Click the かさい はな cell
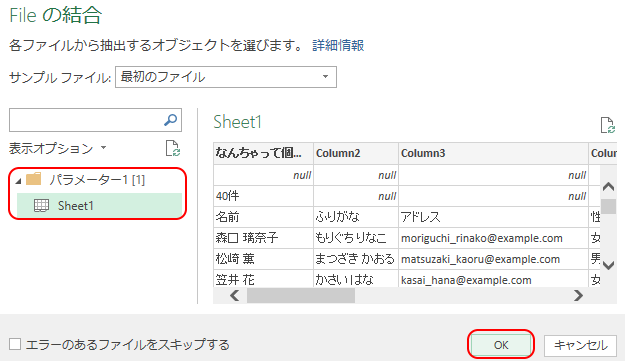 pos(356,279)
